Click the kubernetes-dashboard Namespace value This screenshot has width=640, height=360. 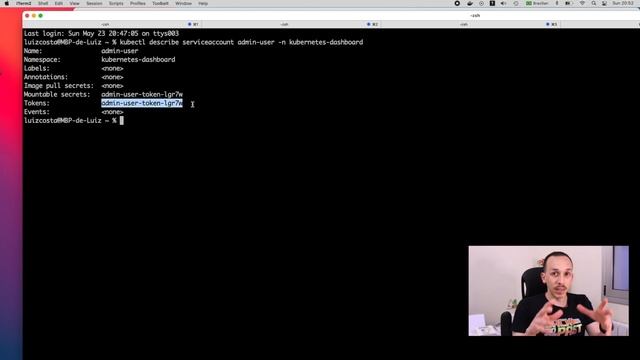pos(138,60)
